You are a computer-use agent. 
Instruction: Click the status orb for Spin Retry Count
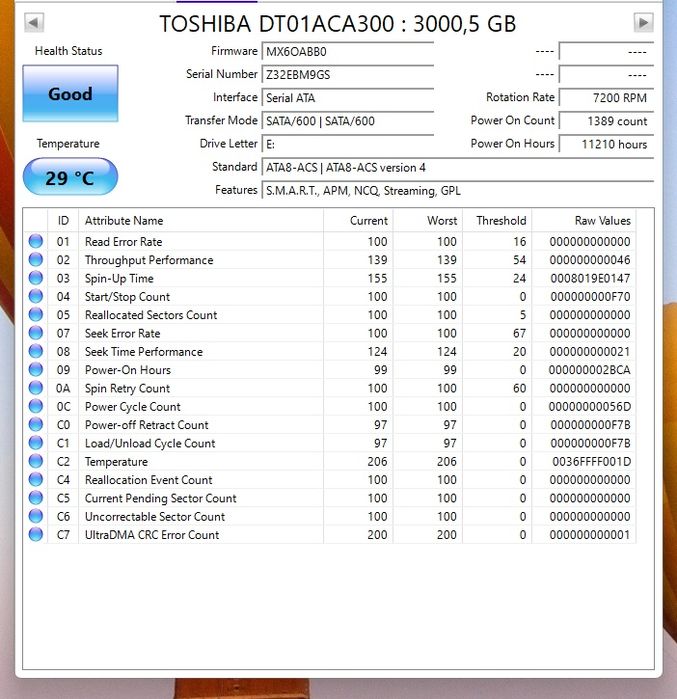click(x=36, y=388)
